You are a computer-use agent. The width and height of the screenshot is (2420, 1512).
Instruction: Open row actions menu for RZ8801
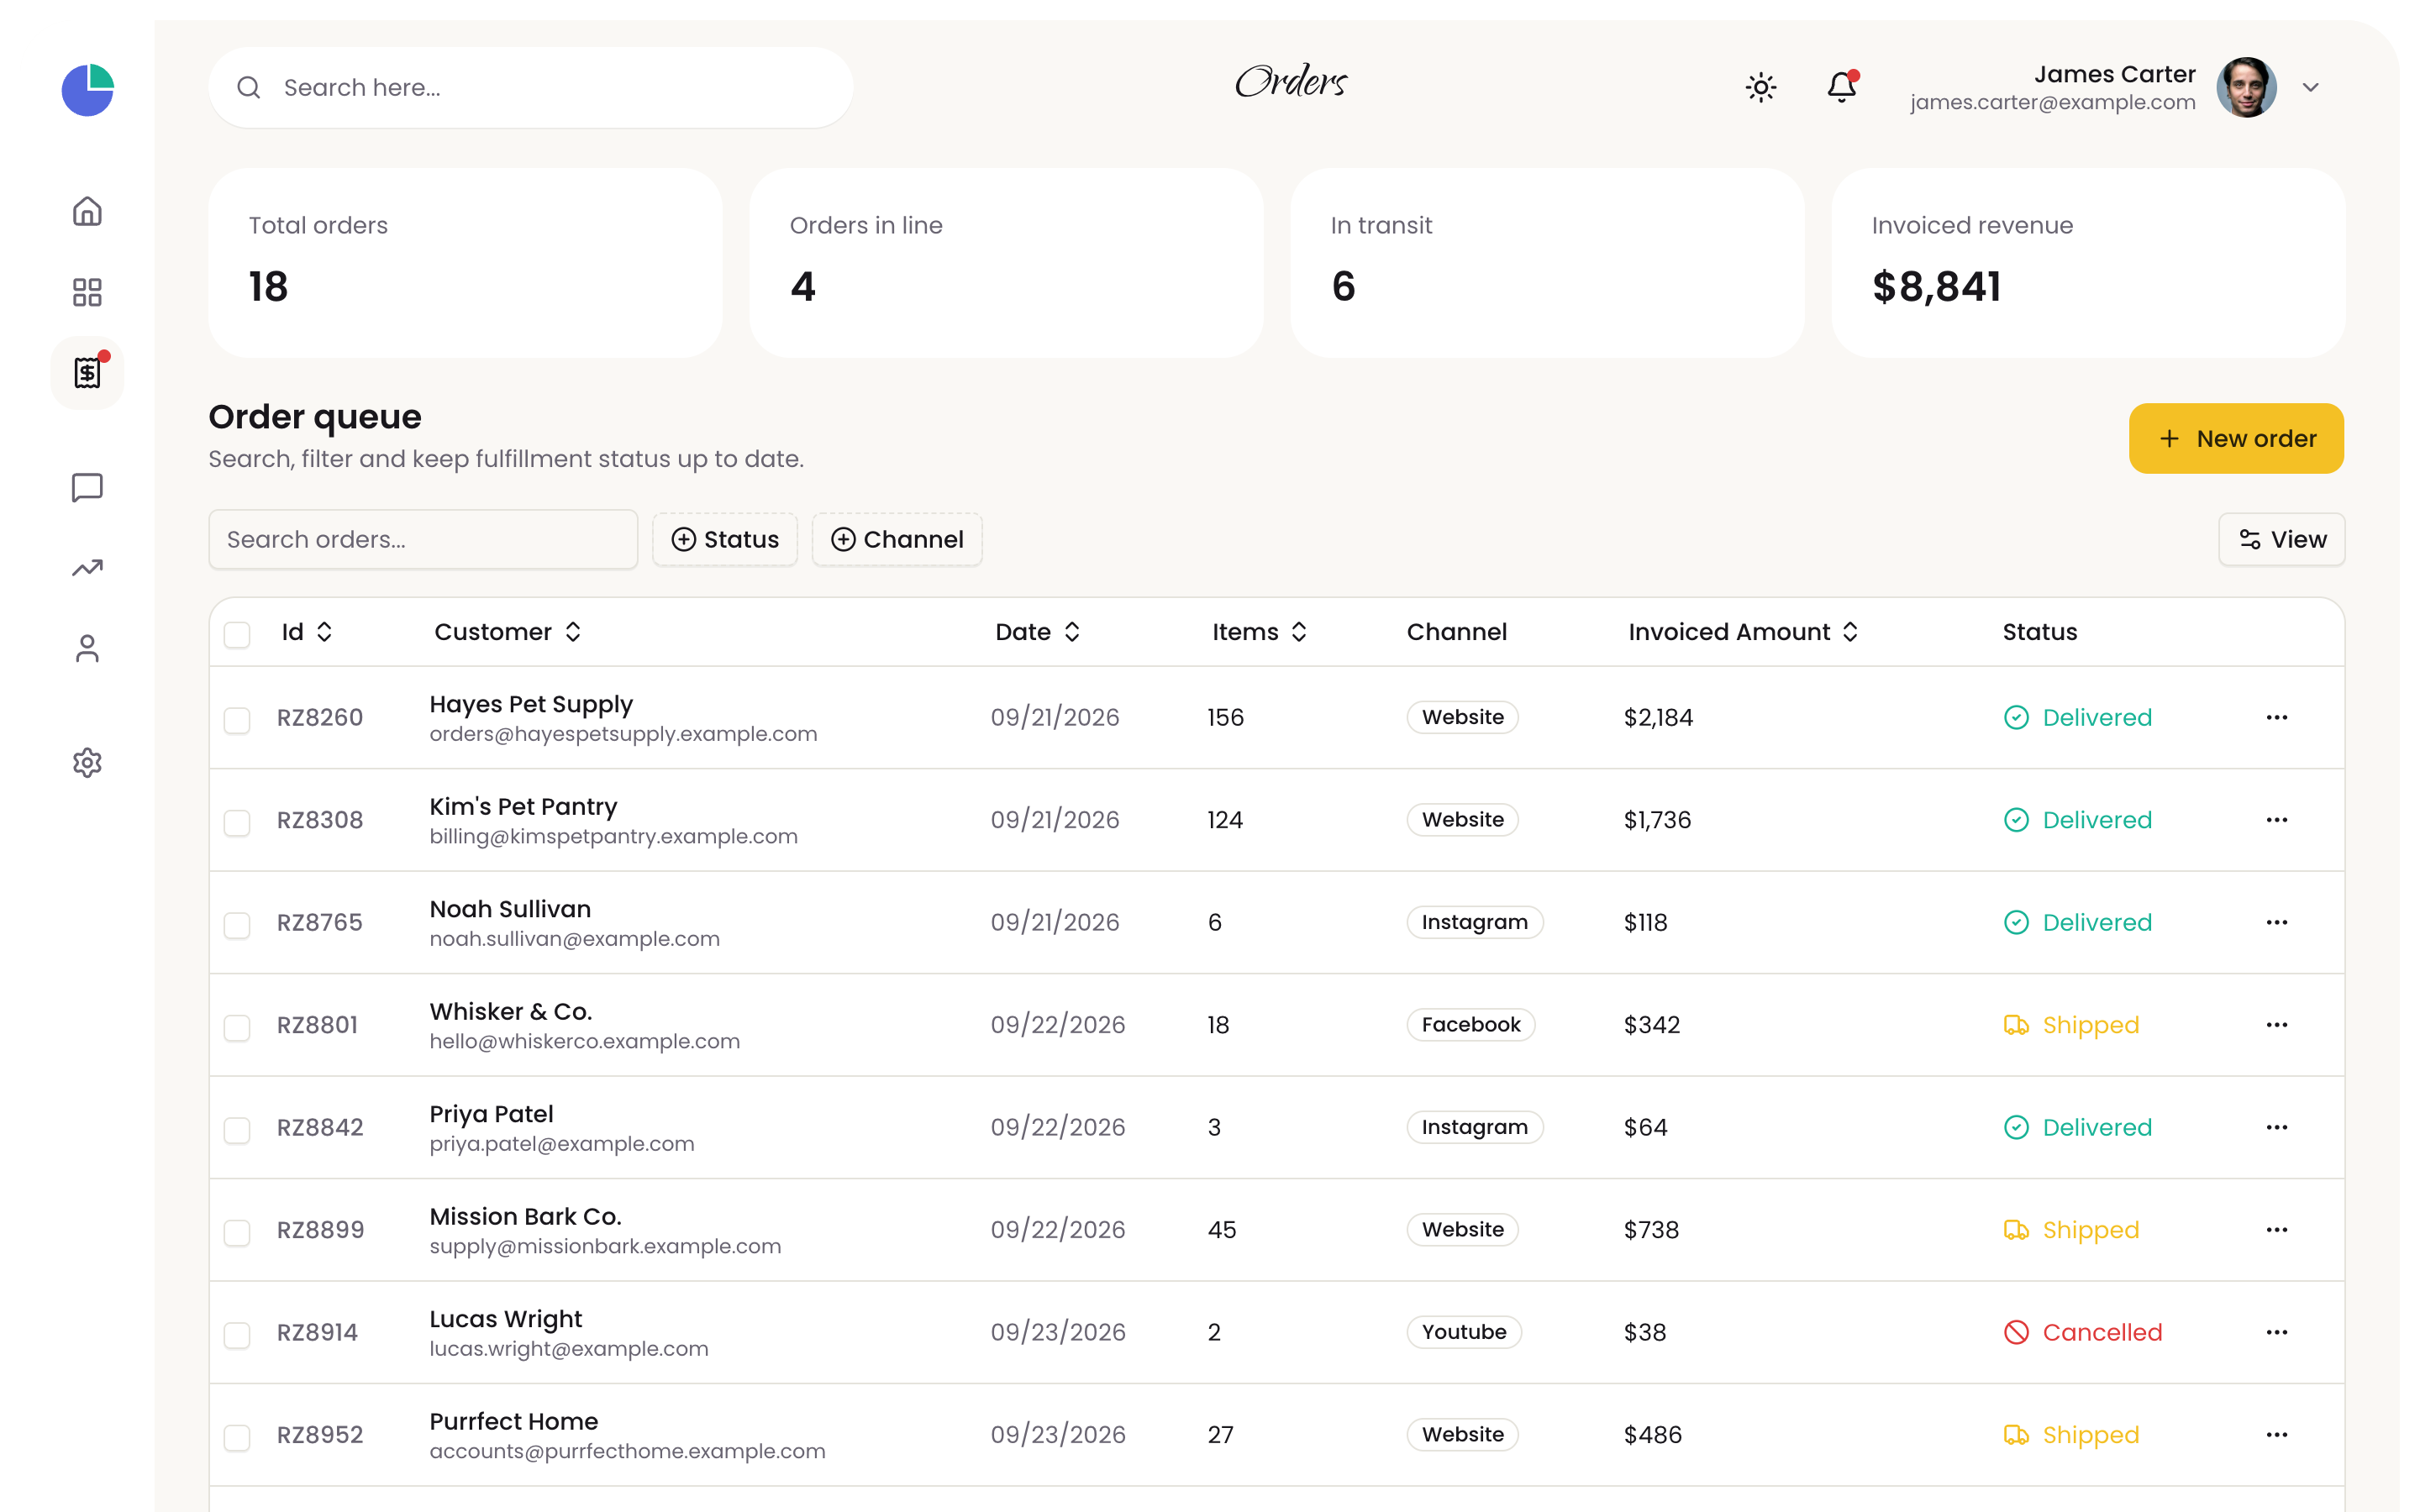point(2277,1025)
